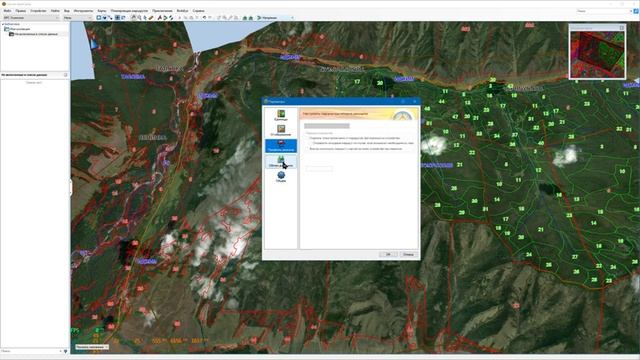The height and width of the screenshot is (360, 640).
Task: Open the Планировщик маршрутов menu
Action: coord(129,11)
